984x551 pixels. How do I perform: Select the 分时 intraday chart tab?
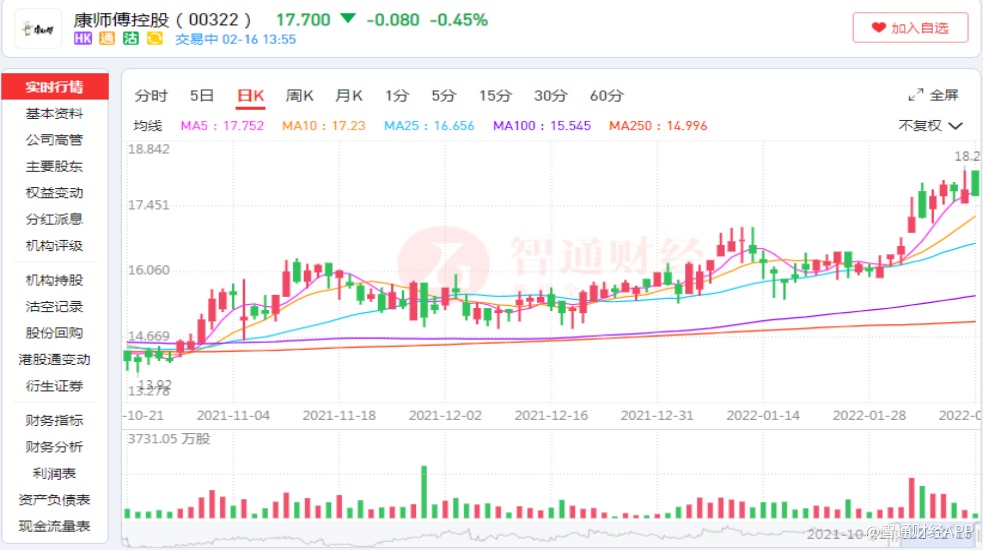pyautogui.click(x=151, y=96)
